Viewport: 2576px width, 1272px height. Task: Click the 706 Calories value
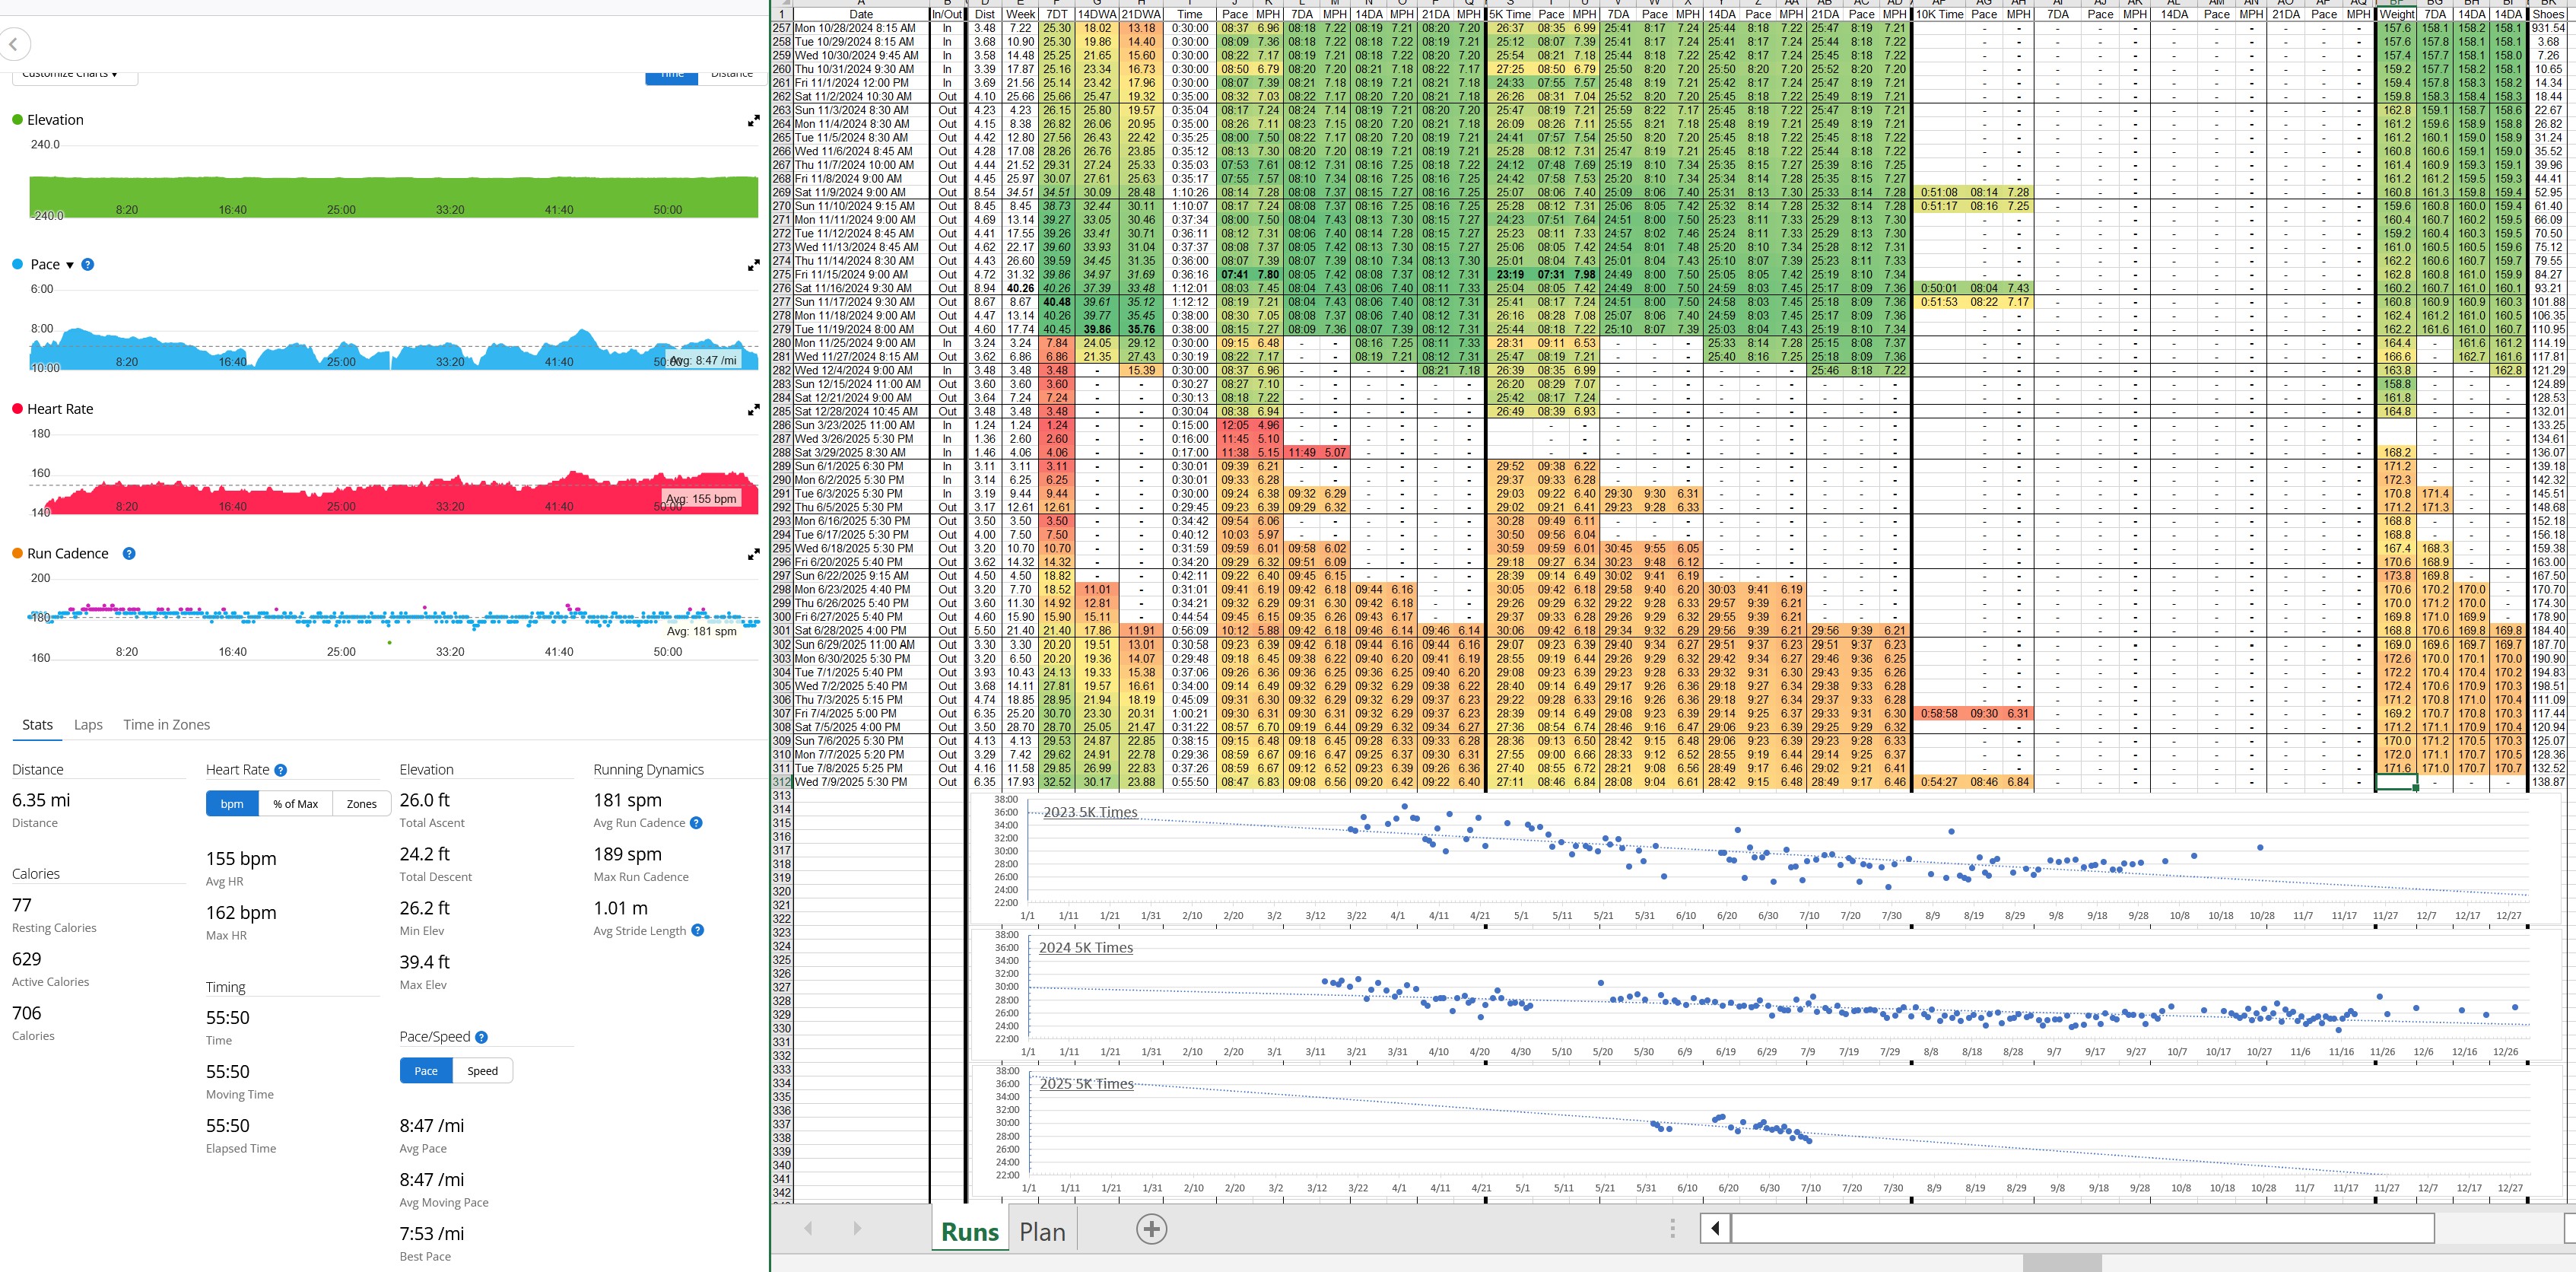tap(27, 1013)
